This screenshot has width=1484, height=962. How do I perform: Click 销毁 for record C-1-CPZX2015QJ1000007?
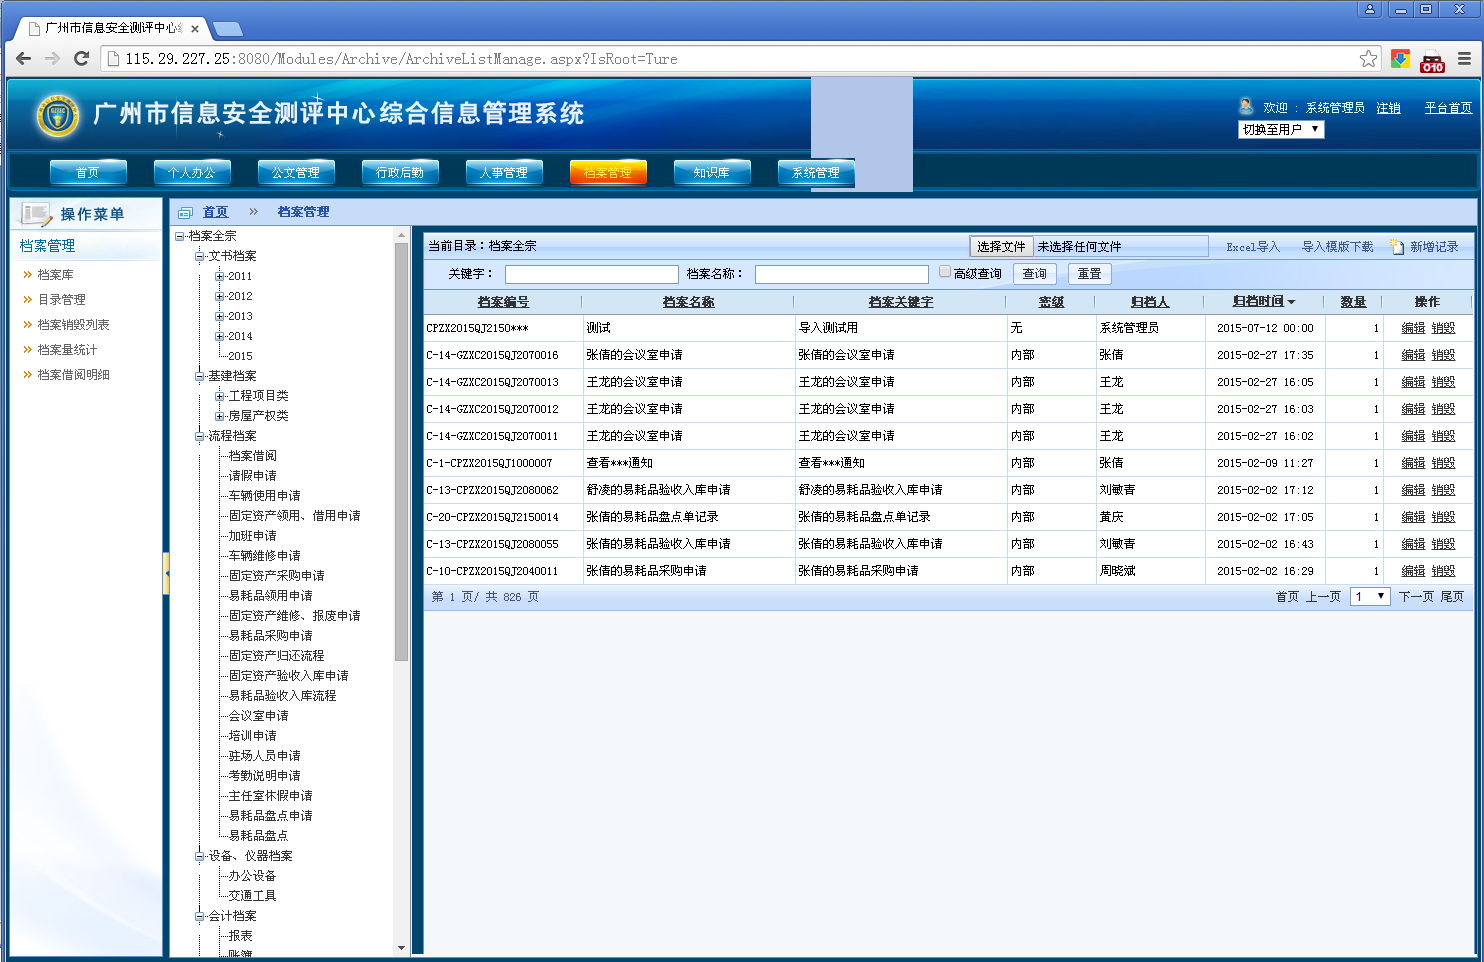coord(1443,463)
